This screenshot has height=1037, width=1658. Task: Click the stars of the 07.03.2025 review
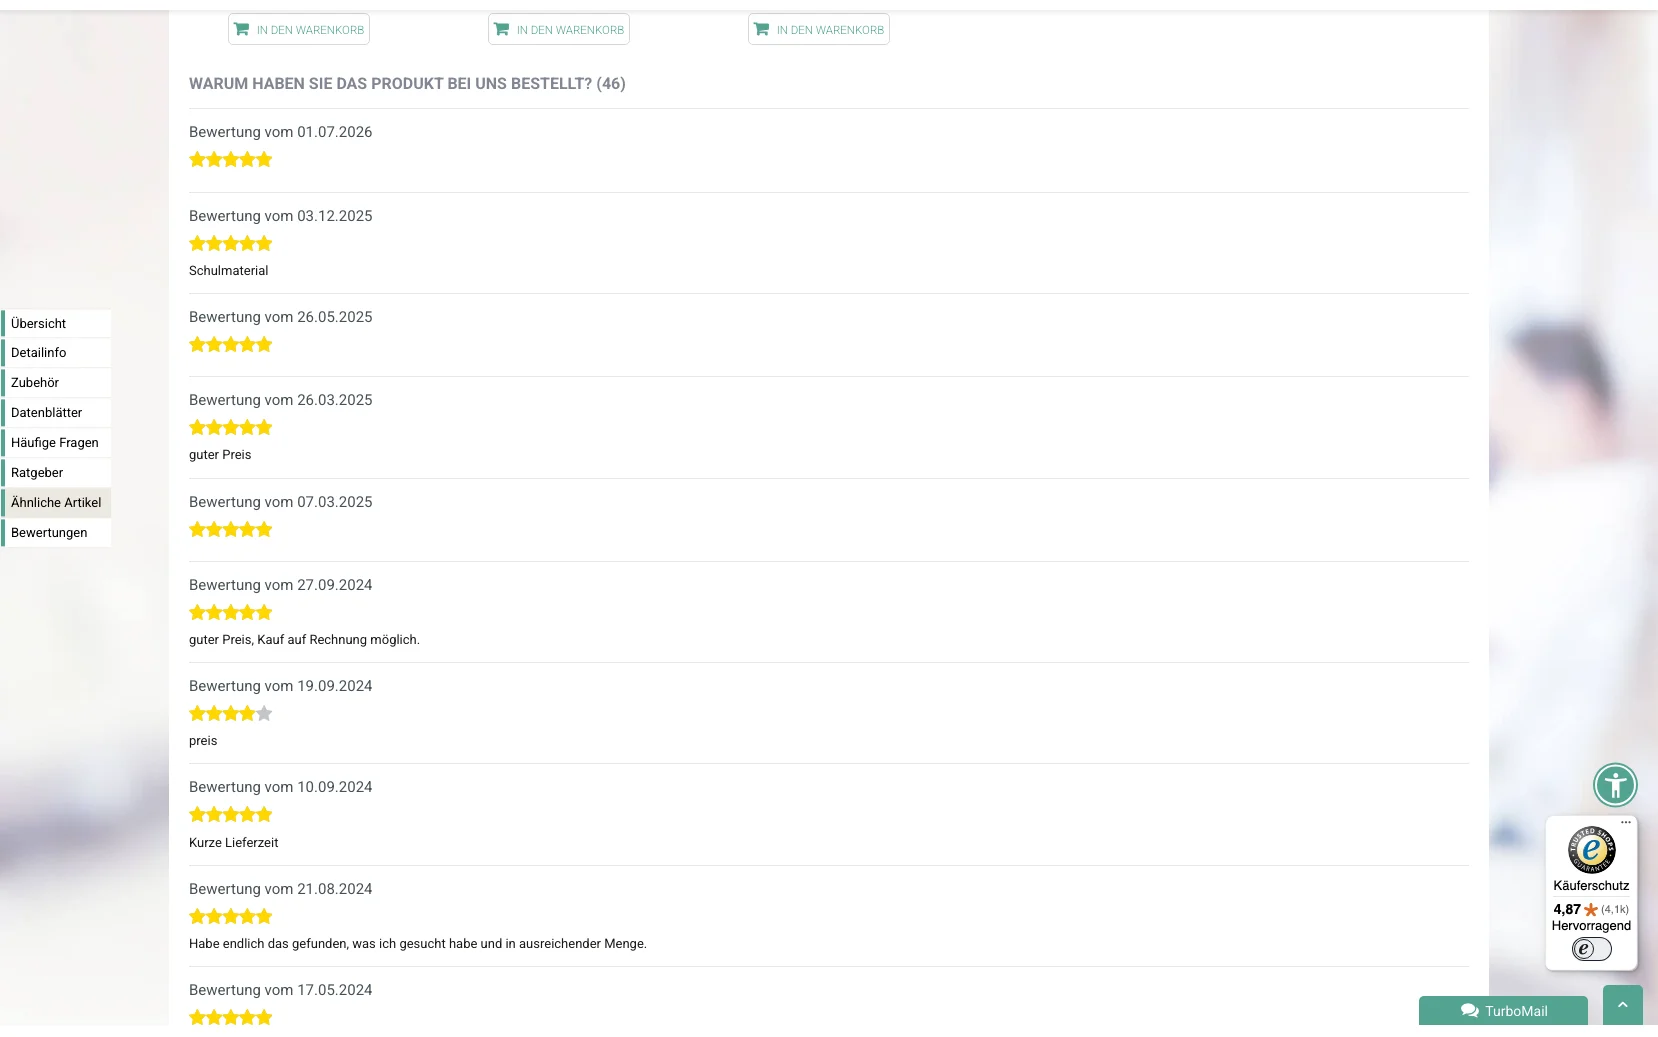(231, 529)
